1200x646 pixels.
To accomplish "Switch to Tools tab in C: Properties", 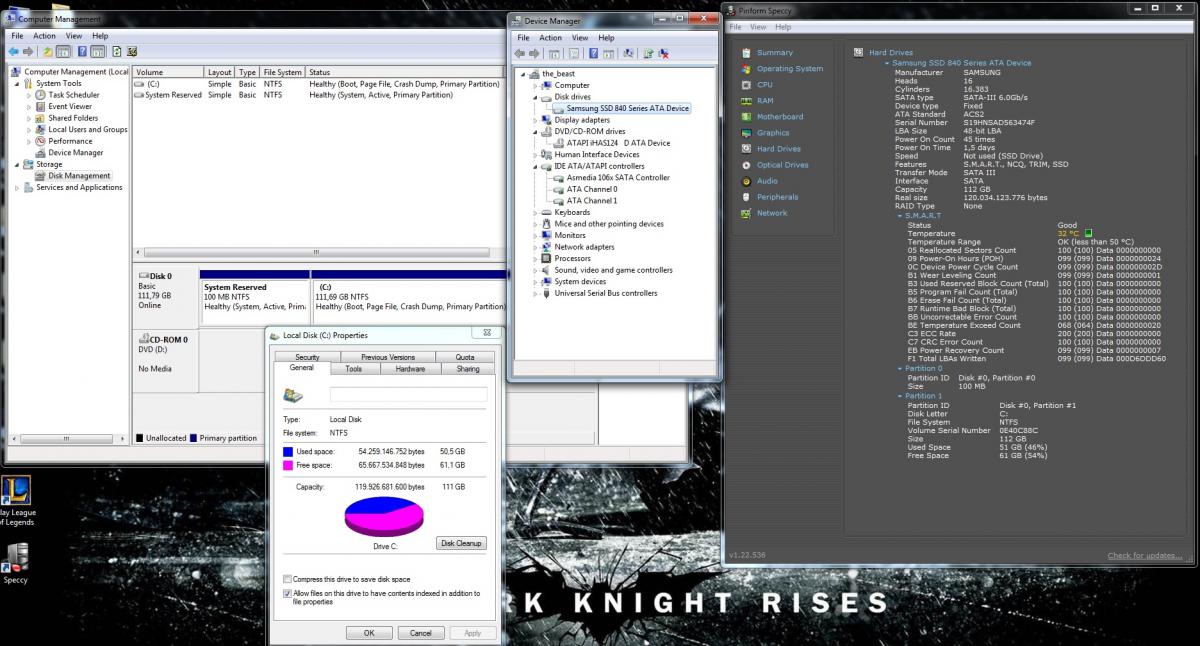I will click(354, 369).
